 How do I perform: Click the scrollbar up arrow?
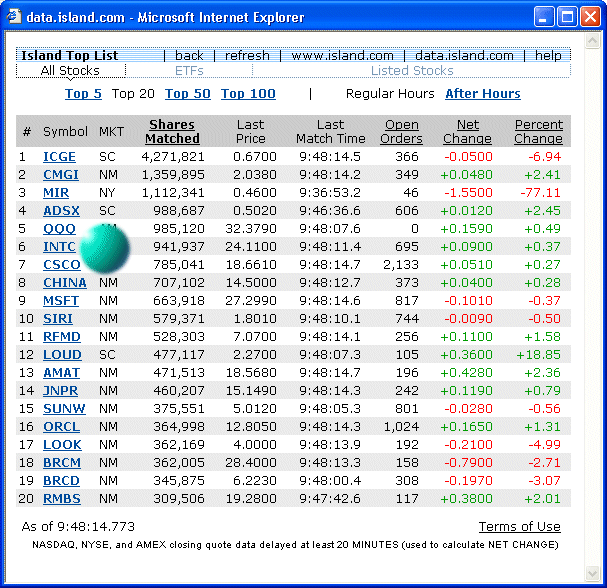(x=593, y=40)
